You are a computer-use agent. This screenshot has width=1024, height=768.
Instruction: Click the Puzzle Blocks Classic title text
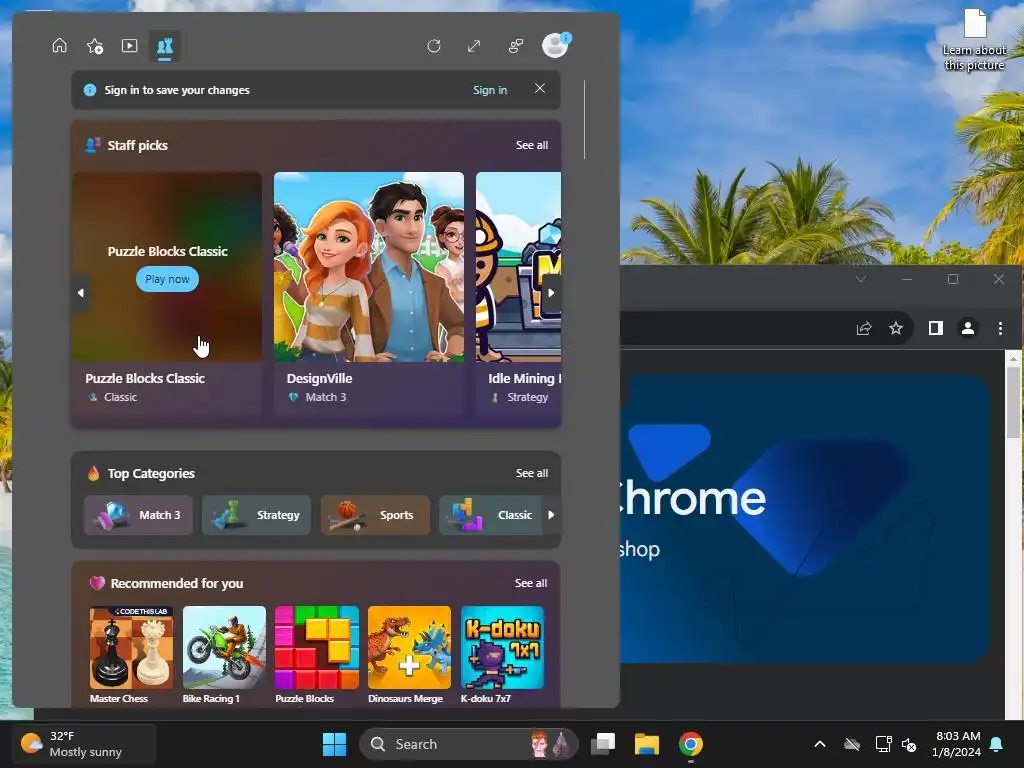145,378
